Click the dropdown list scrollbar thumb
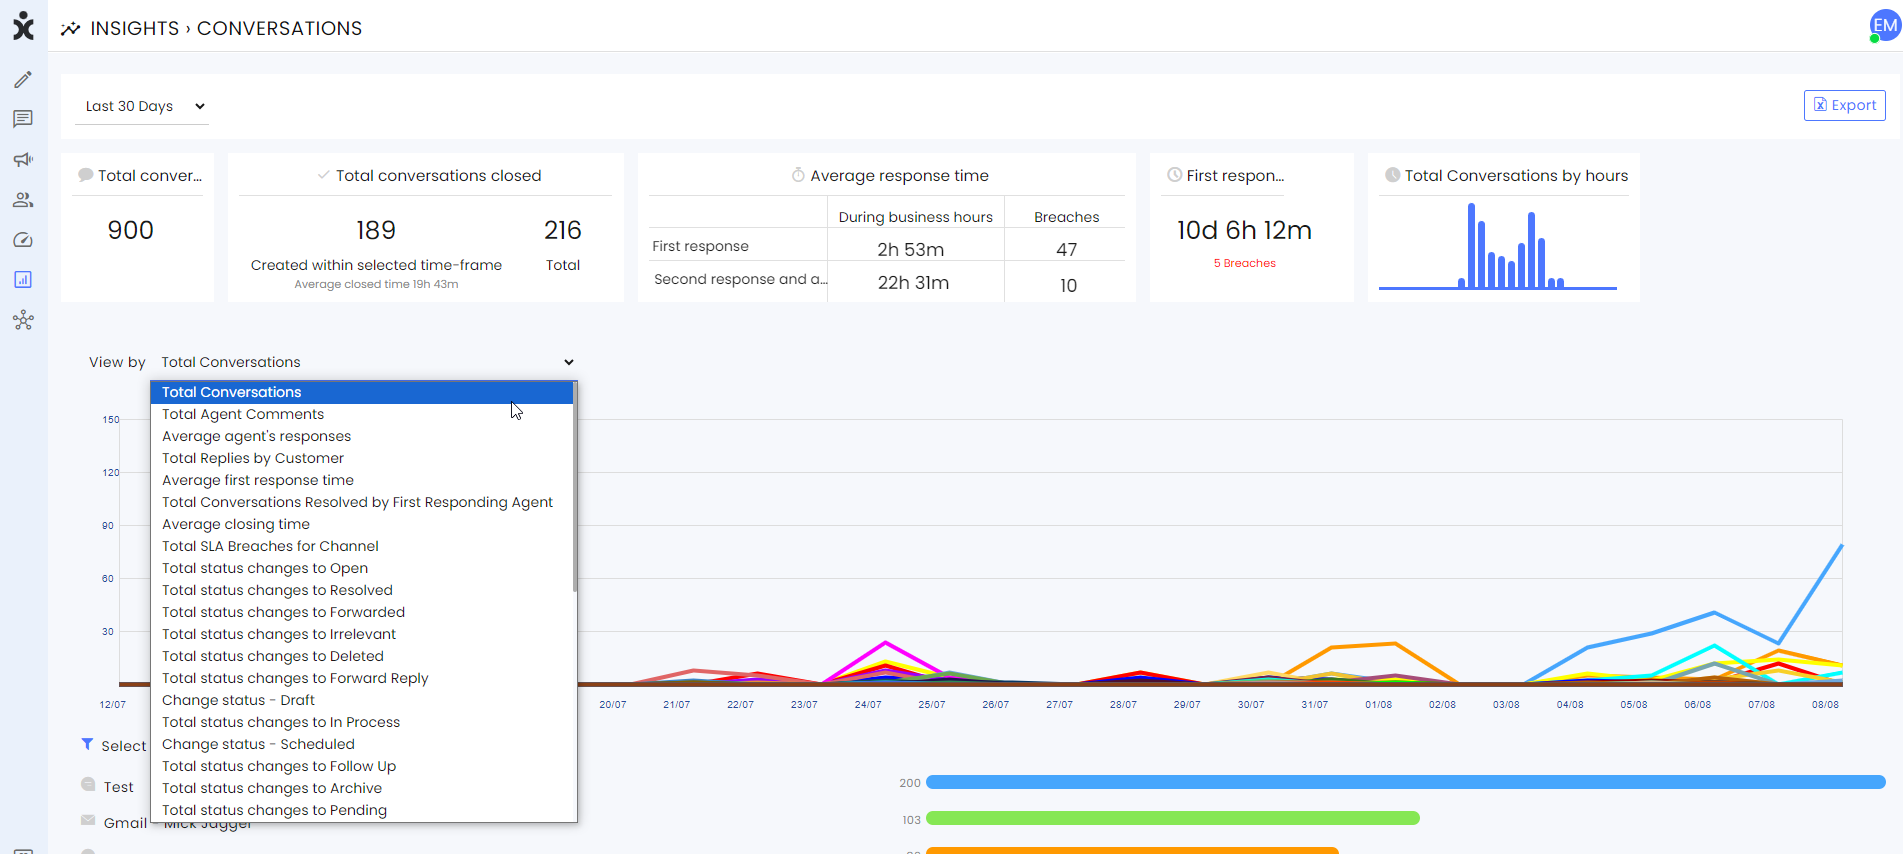The image size is (1903, 854). point(575,487)
